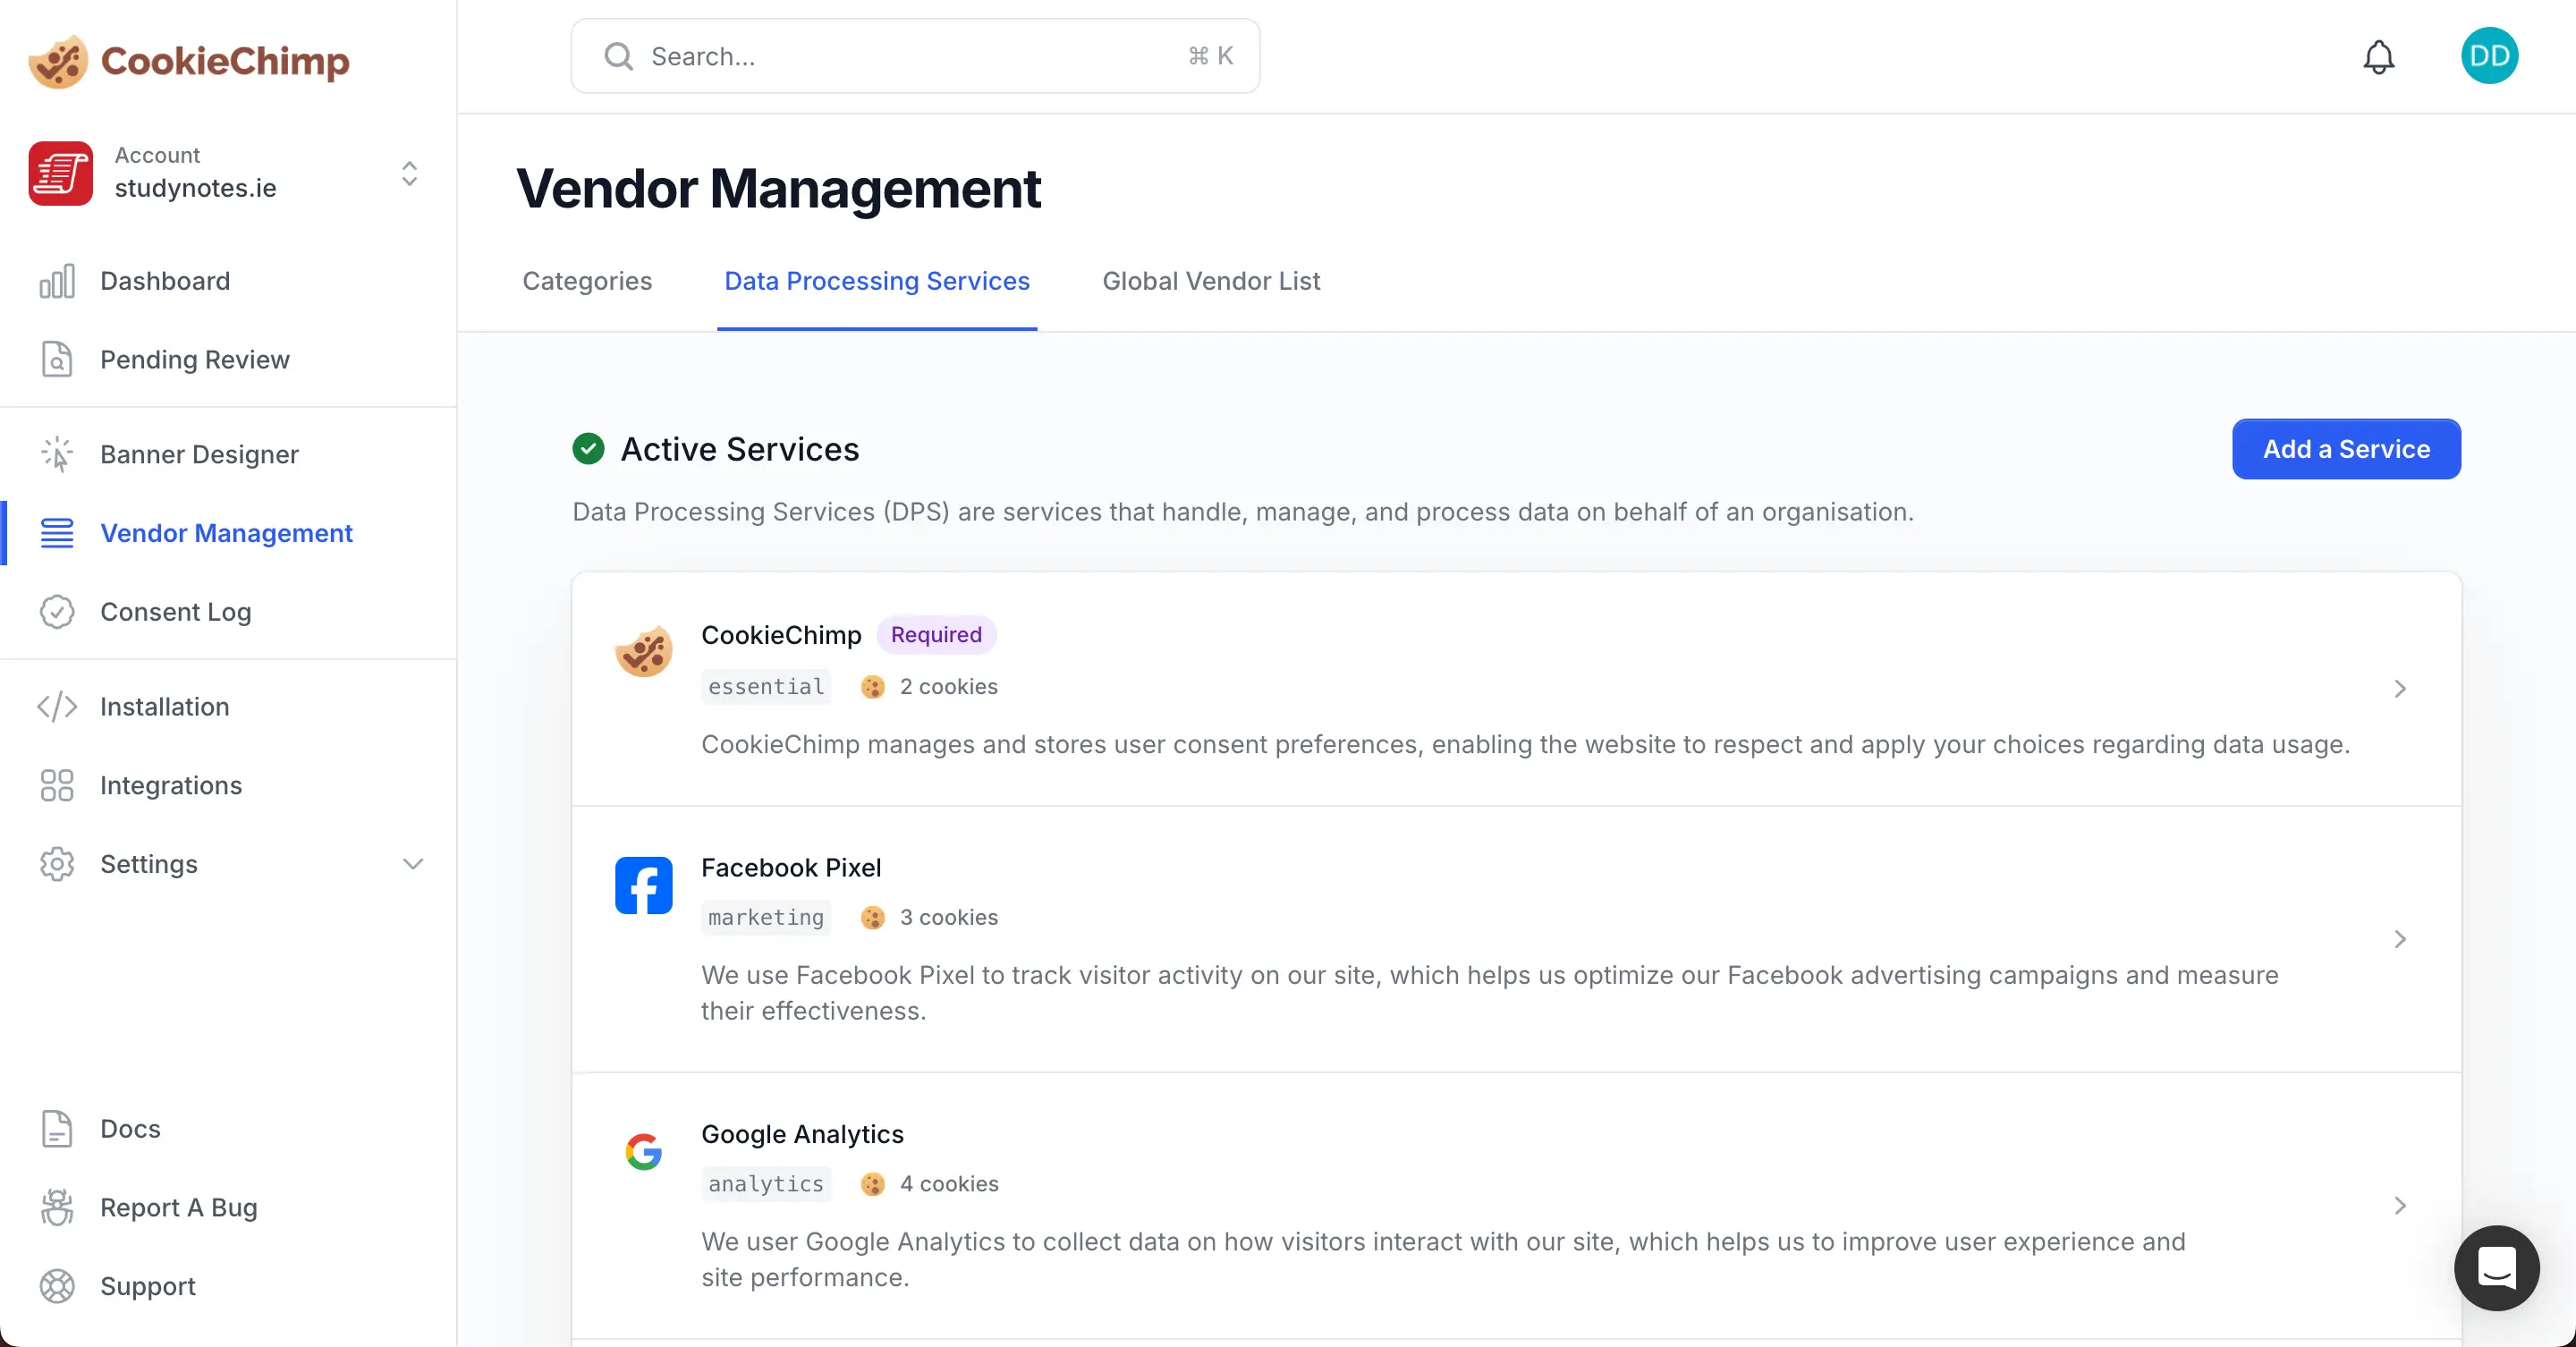This screenshot has height=1347, width=2576.
Task: Click the Report A Bug icon
Action: pyautogui.click(x=57, y=1207)
